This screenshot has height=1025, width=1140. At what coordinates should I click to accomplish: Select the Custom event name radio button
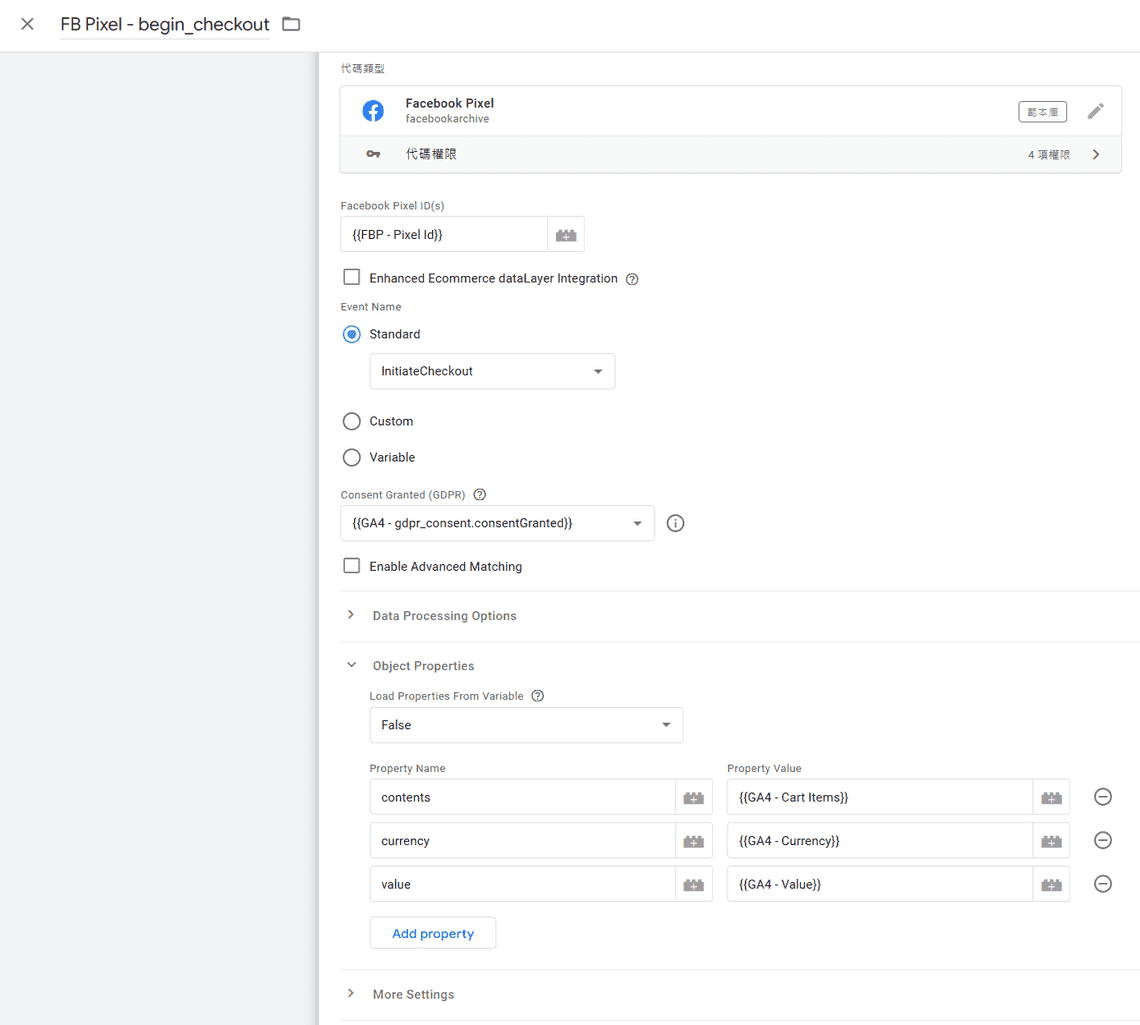pos(352,422)
